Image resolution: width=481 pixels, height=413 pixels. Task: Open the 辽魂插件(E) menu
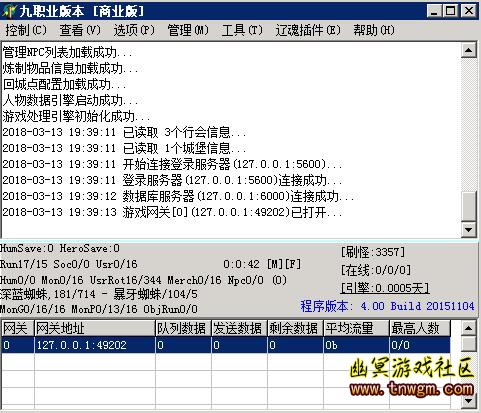[x=308, y=30]
